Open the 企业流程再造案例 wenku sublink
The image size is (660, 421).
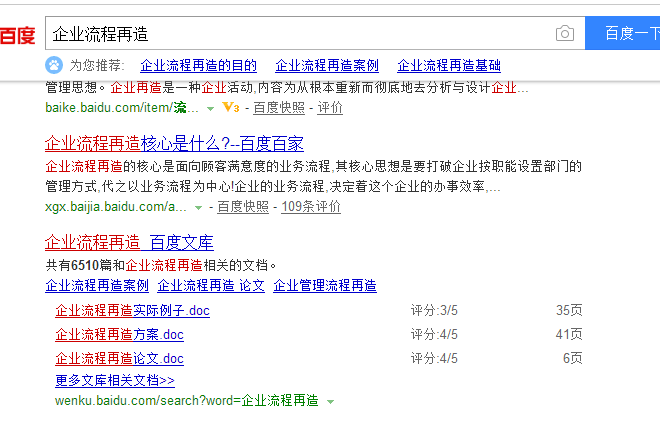[x=97, y=285]
